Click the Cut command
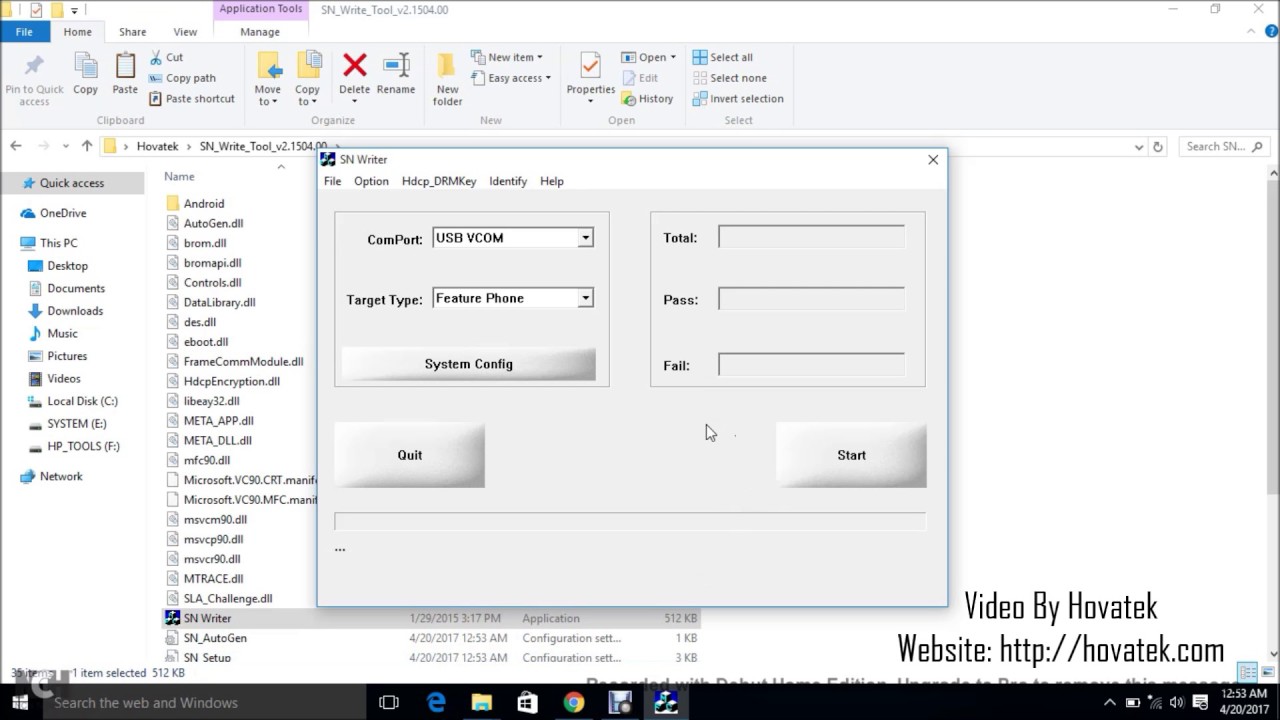 [166, 57]
